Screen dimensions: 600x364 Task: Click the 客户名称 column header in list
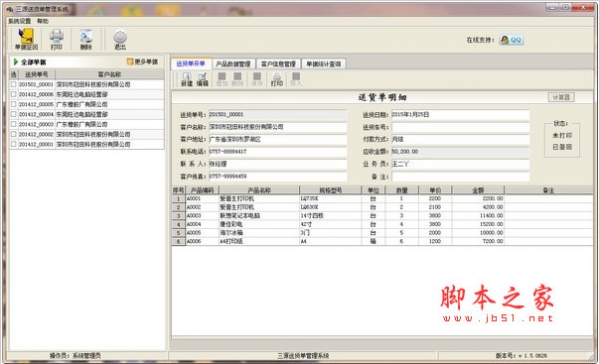click(109, 74)
